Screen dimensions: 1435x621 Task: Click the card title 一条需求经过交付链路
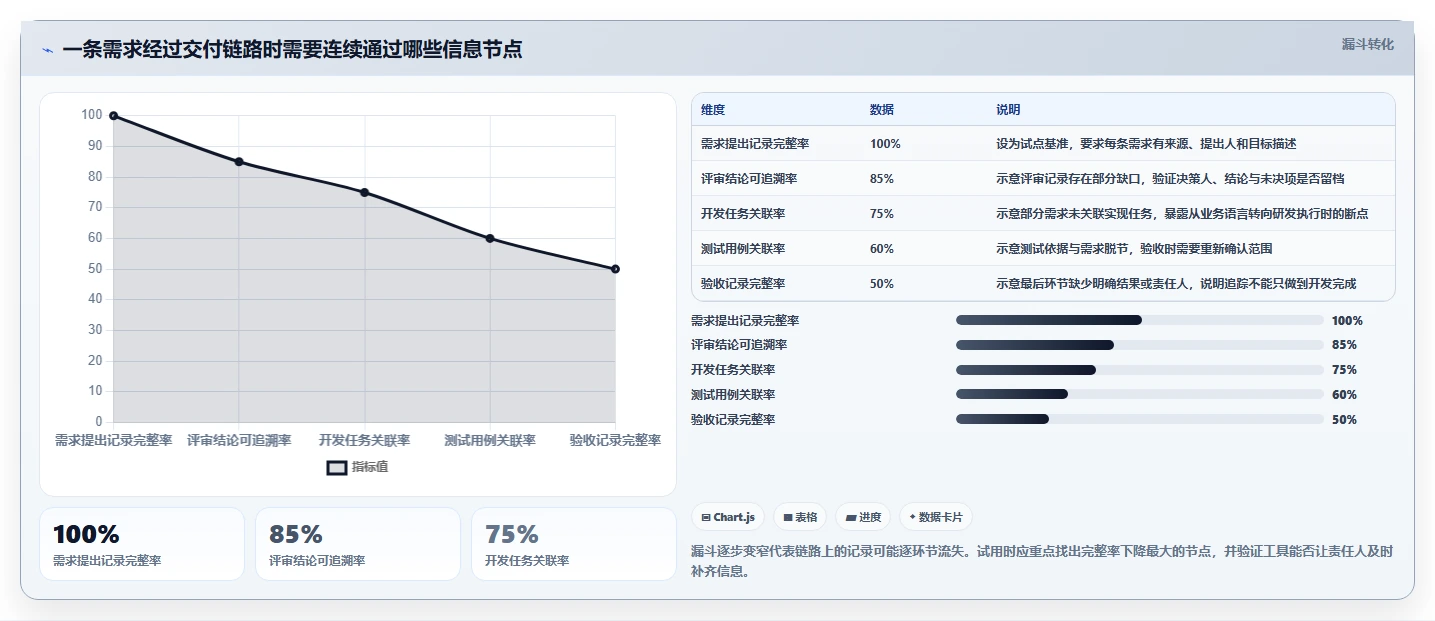point(292,50)
